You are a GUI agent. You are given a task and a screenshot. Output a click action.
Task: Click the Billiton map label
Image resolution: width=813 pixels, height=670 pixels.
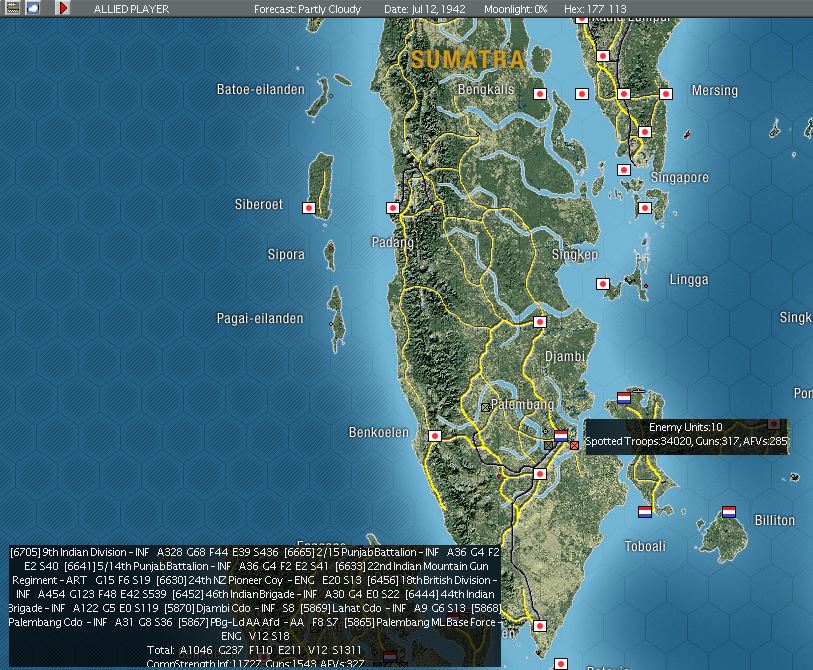click(x=775, y=520)
